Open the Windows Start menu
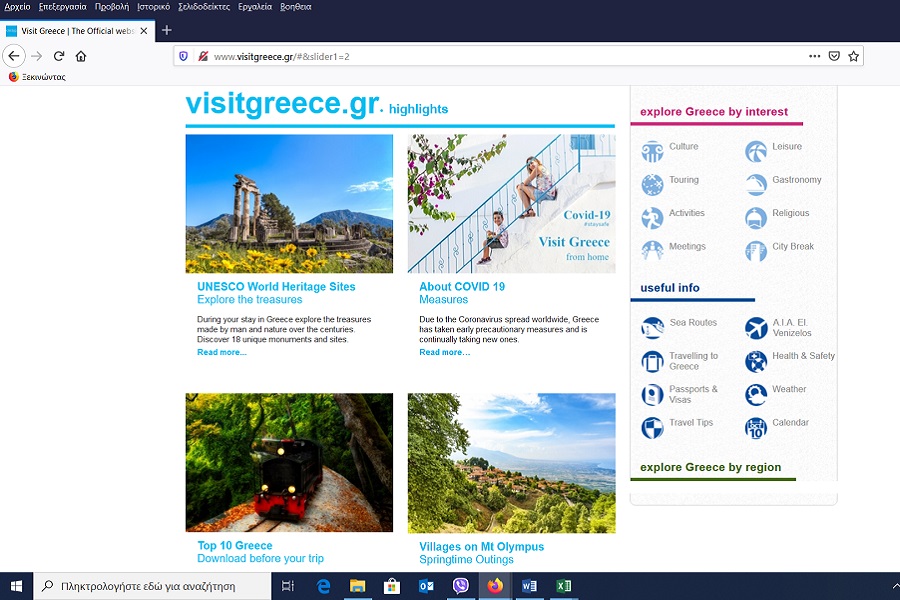The height and width of the screenshot is (600, 900). tap(16, 586)
